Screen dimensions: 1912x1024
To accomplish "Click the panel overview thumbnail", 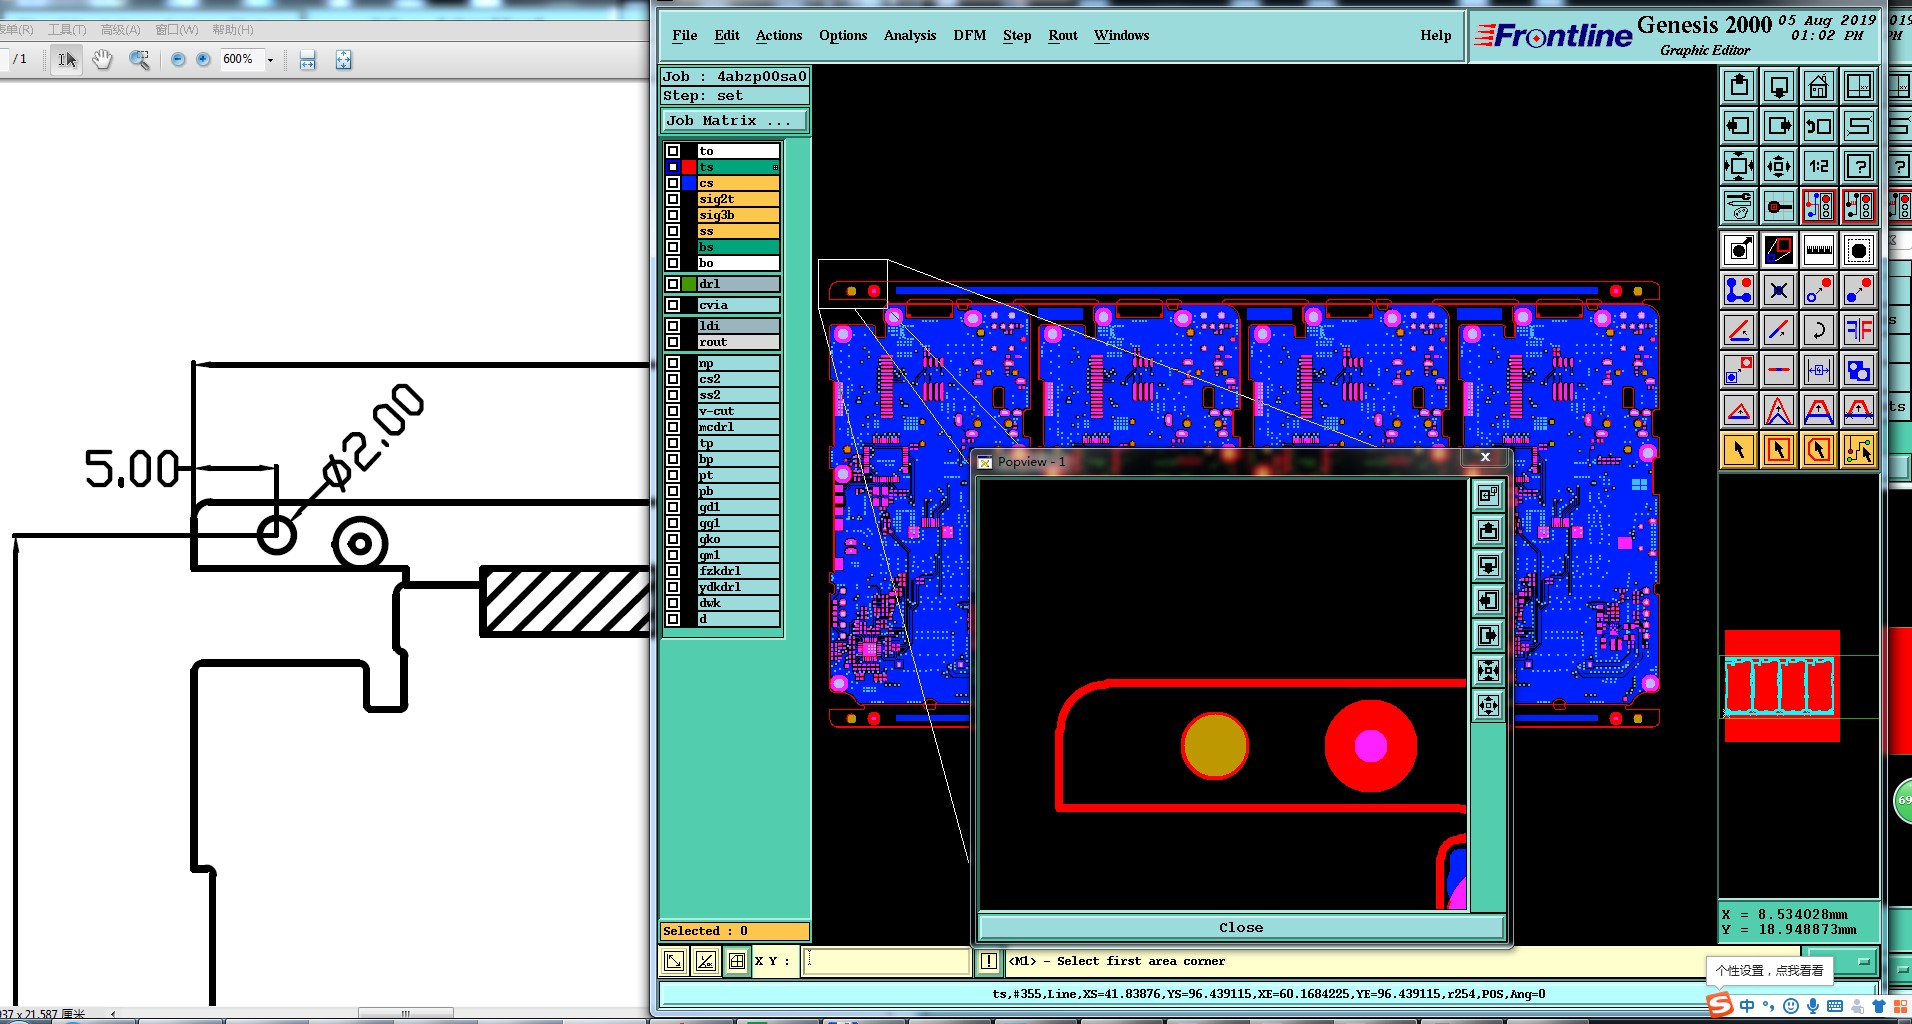I will tap(1781, 686).
